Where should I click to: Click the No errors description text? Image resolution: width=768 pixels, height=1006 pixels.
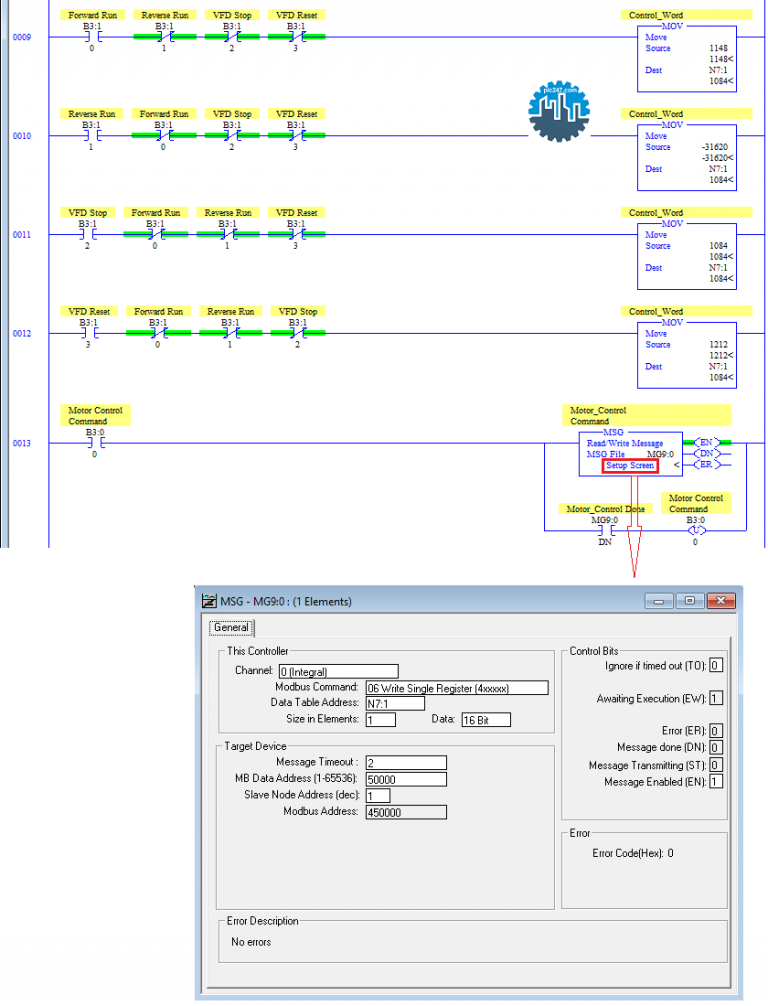[x=252, y=942]
